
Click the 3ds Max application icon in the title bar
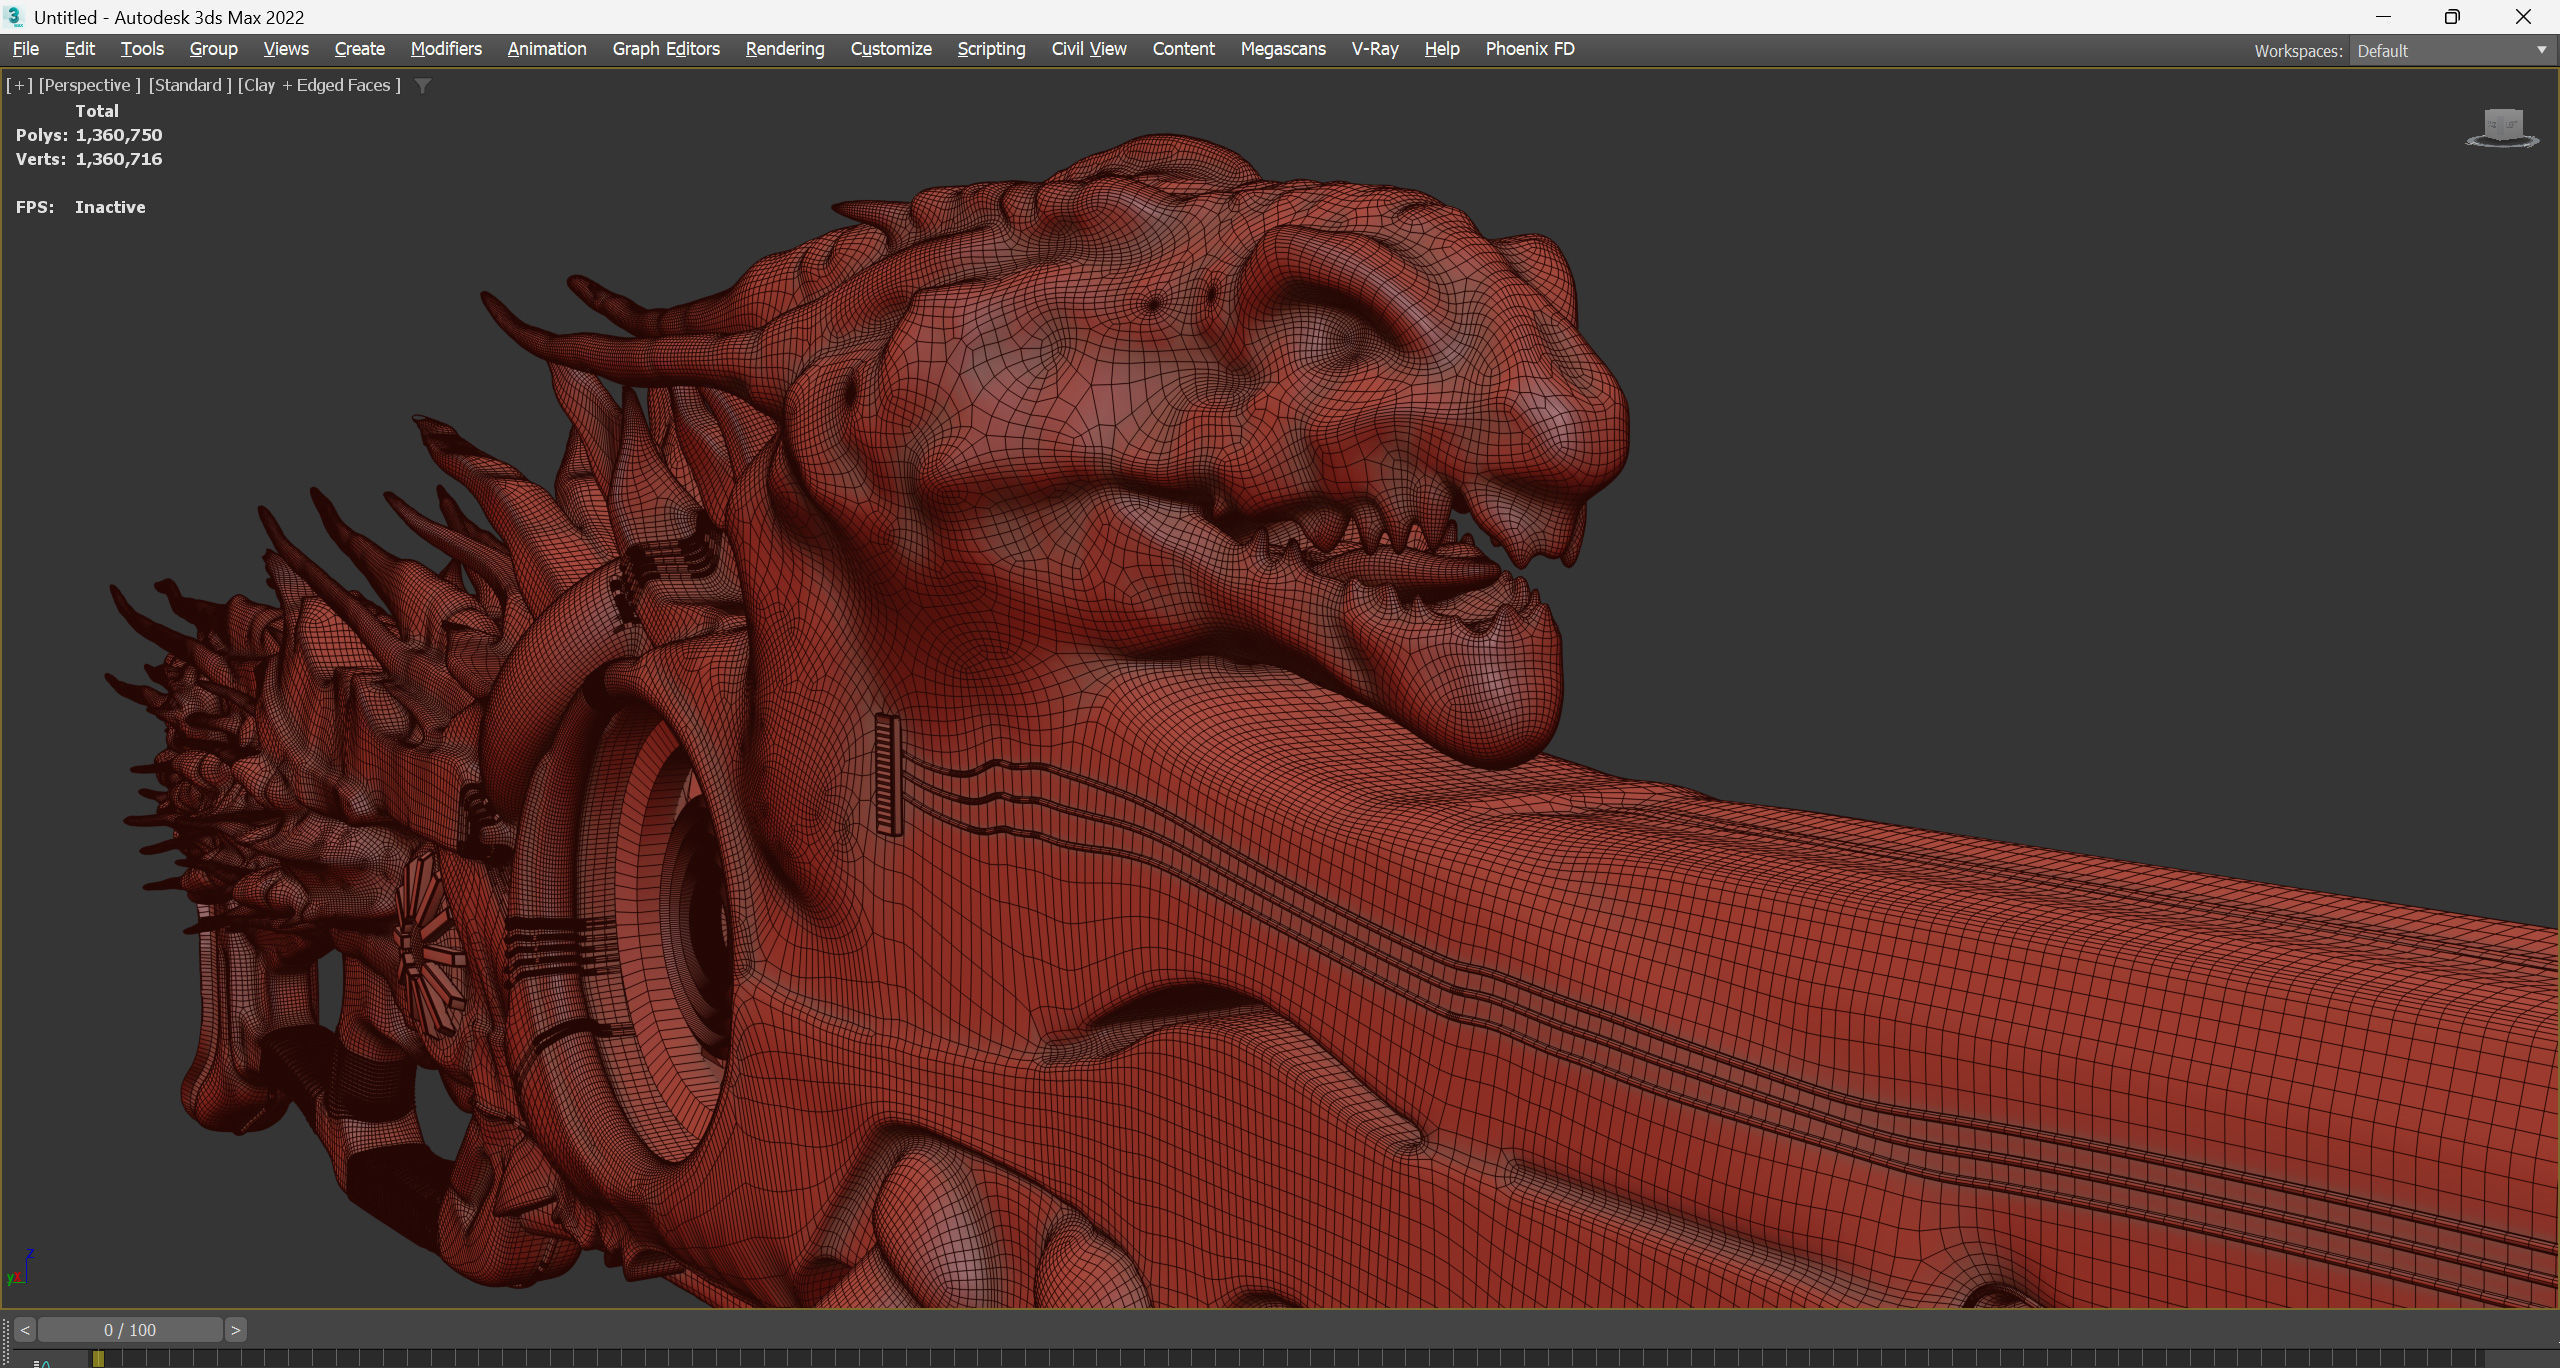tap(15, 17)
